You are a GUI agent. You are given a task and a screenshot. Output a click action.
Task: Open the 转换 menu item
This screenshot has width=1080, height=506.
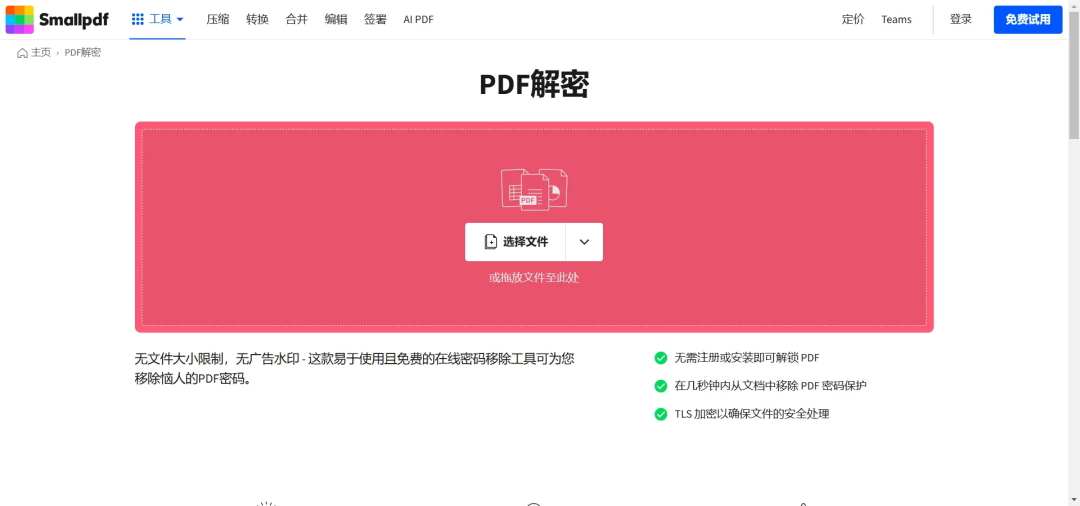[257, 19]
